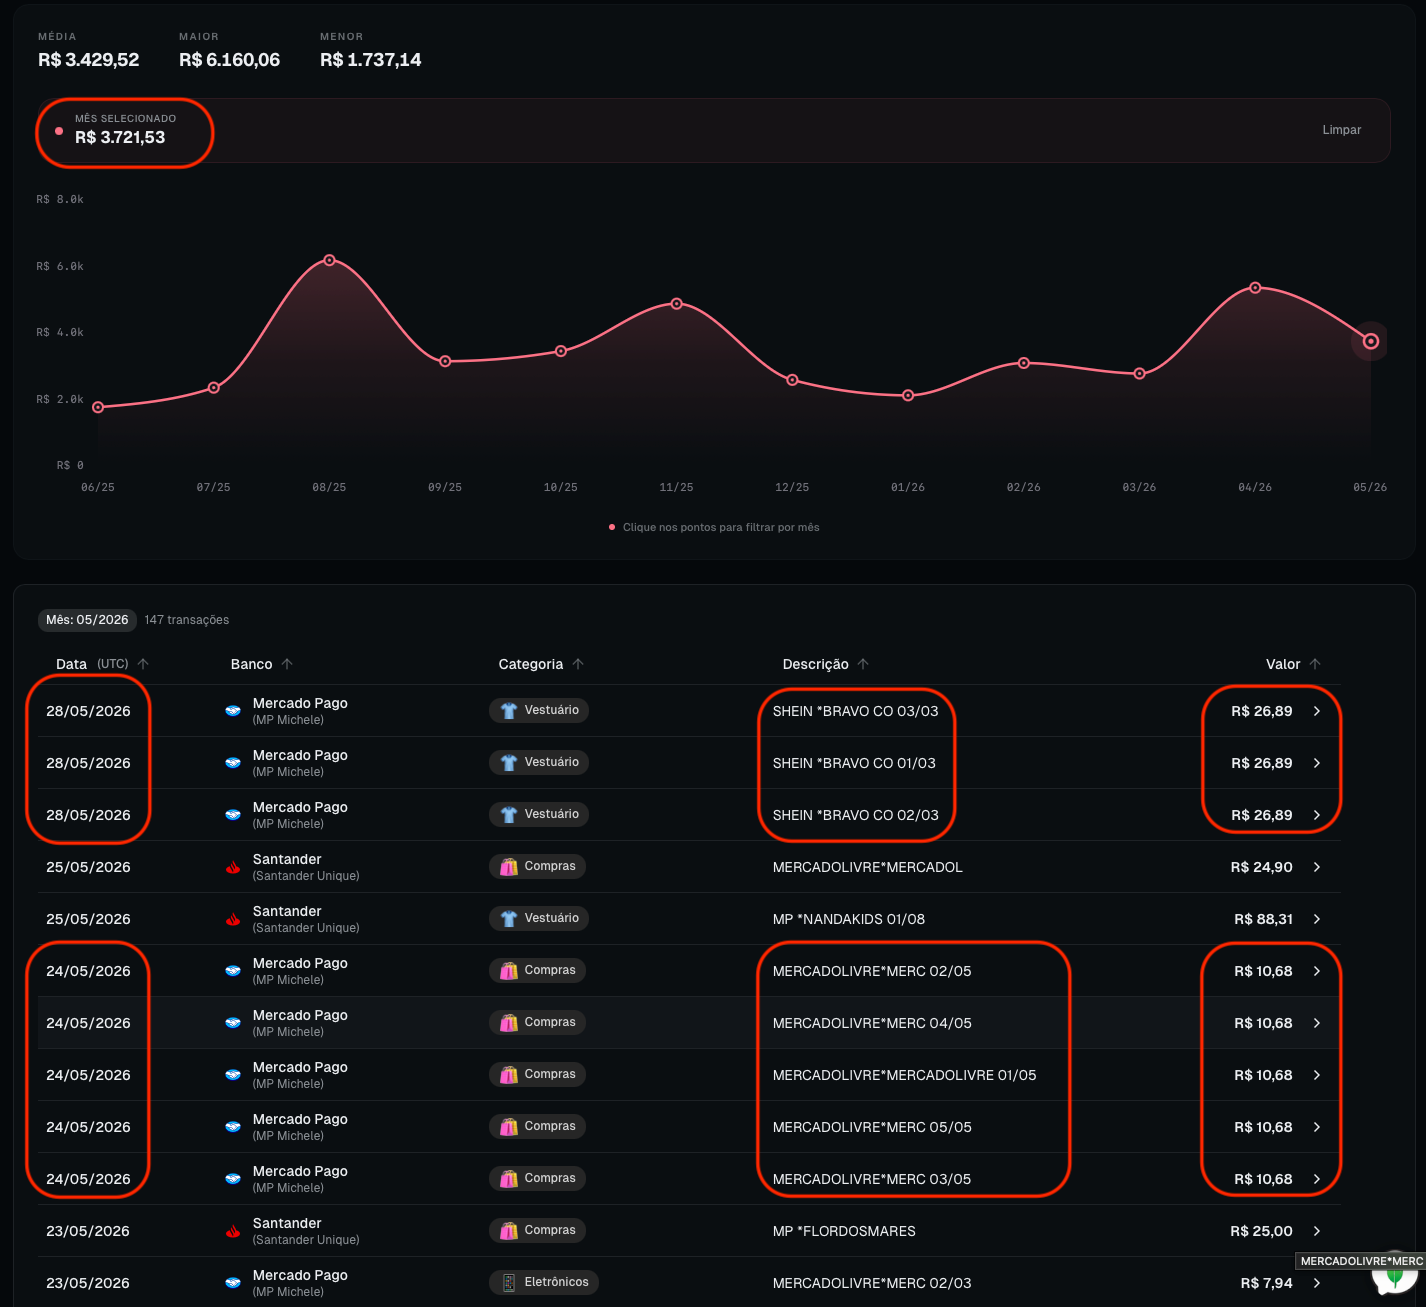Select the 04/26 data point on chart
The image size is (1426, 1307).
1255,288
